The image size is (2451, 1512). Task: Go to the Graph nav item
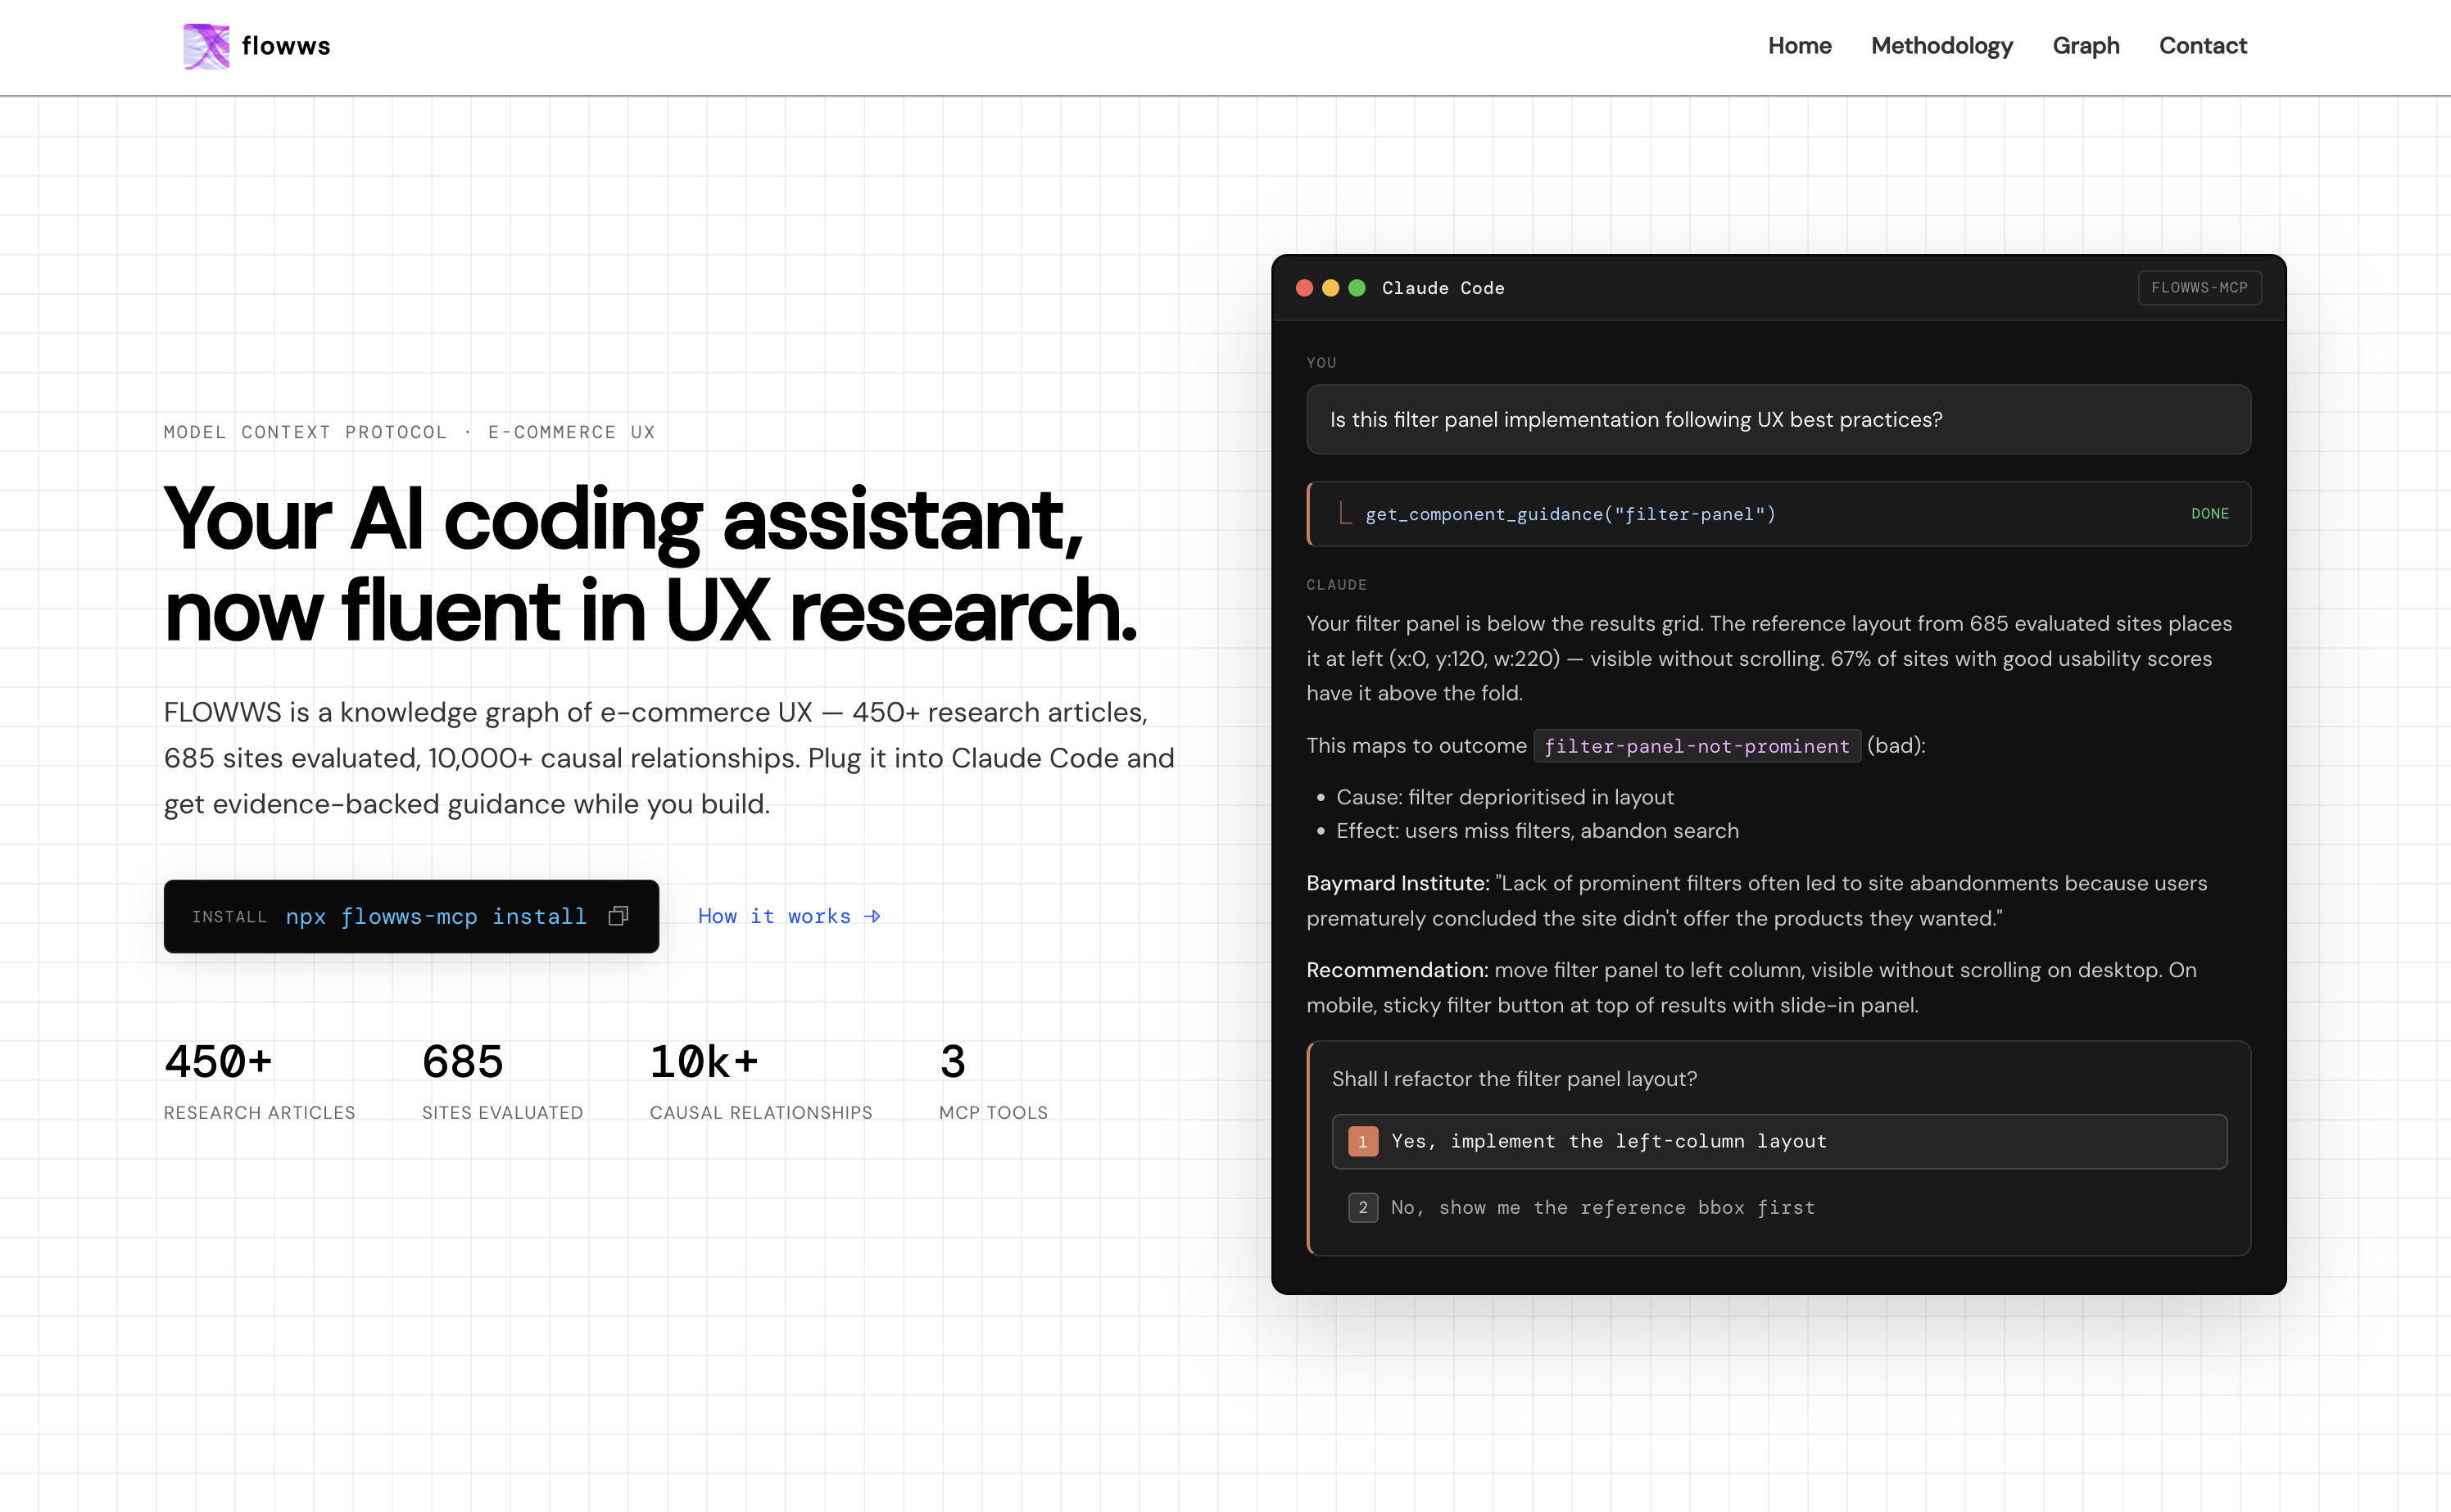click(x=2085, y=46)
